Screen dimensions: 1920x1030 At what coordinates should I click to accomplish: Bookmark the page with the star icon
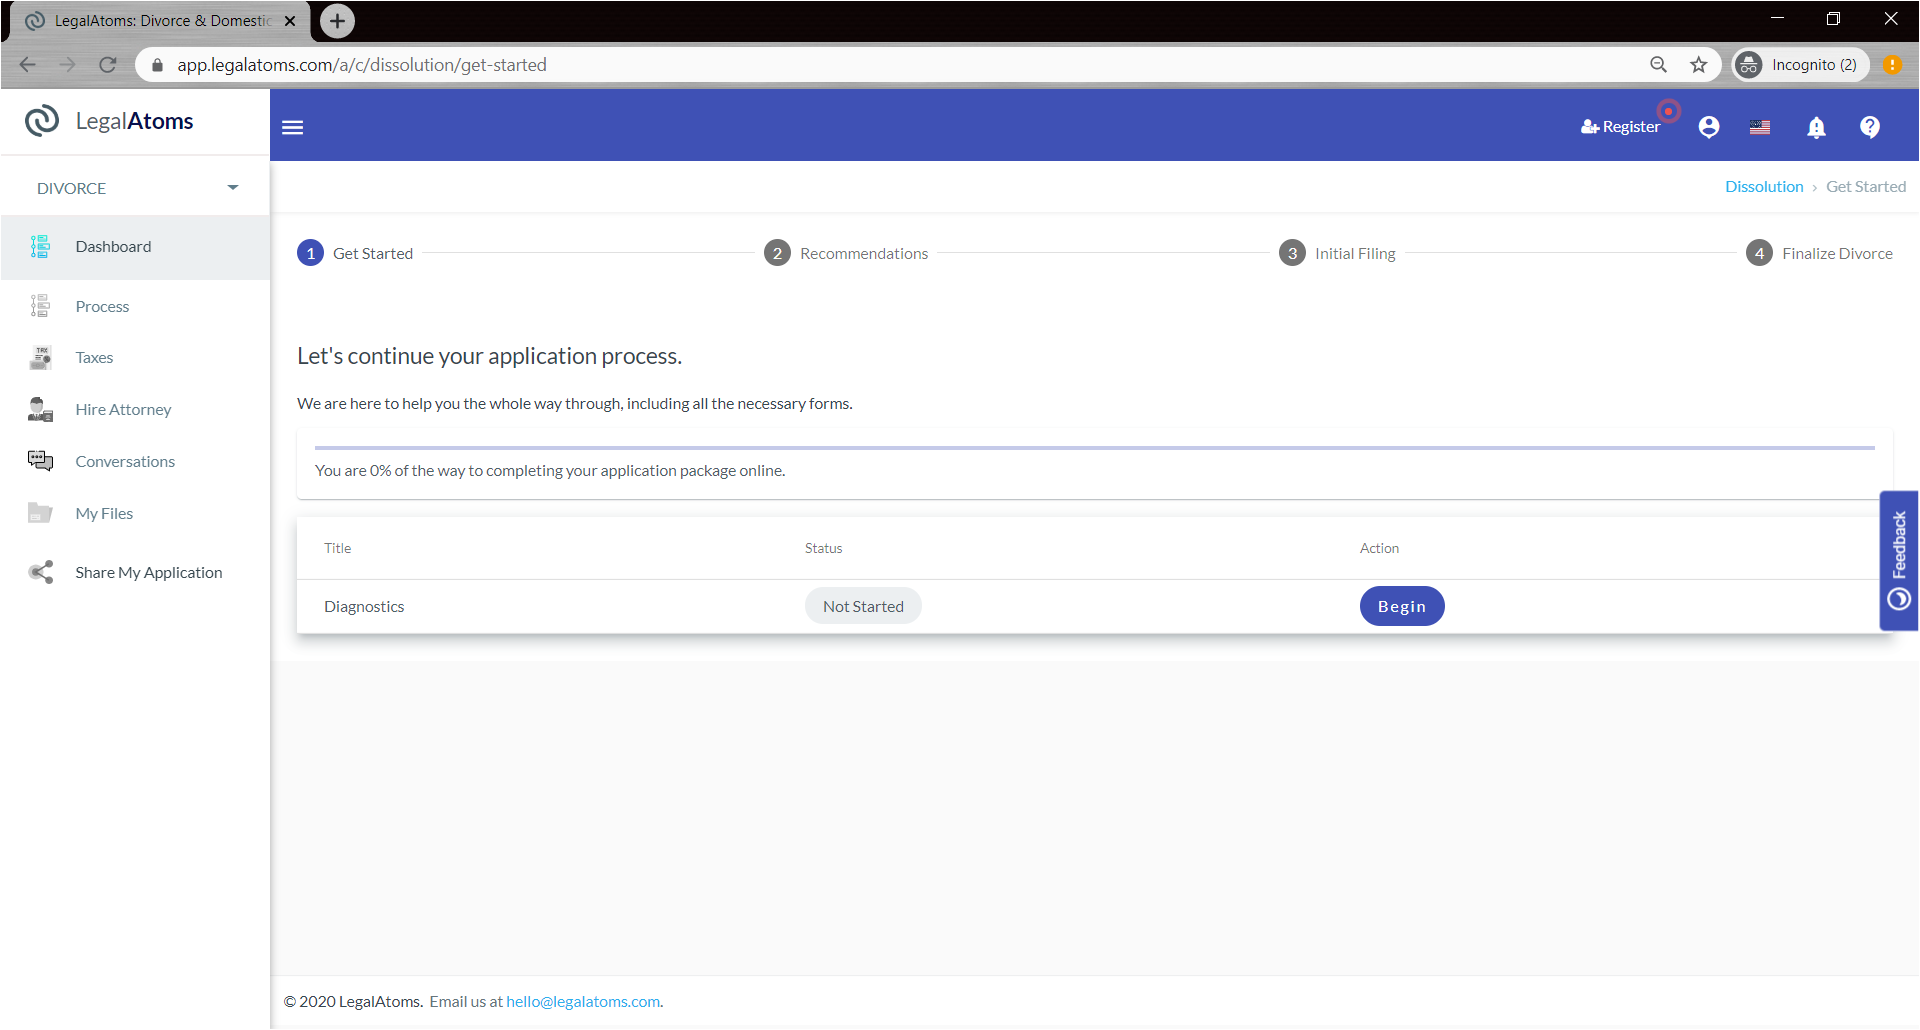[x=1699, y=65]
